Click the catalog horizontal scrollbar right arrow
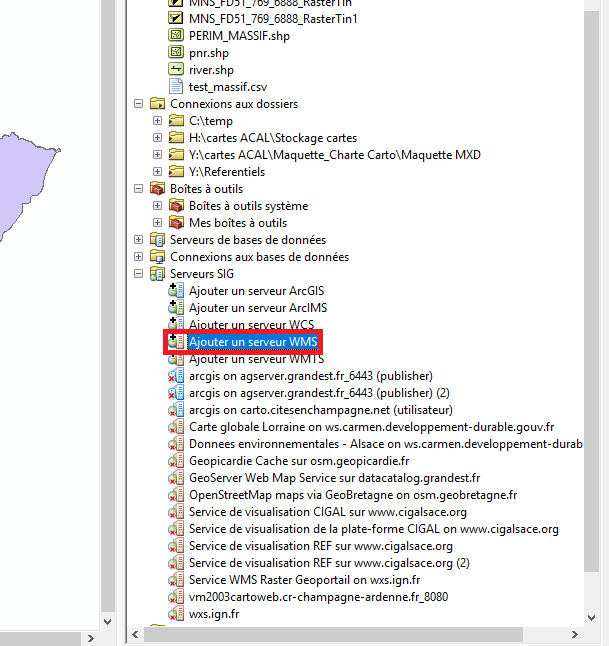 coord(575,634)
